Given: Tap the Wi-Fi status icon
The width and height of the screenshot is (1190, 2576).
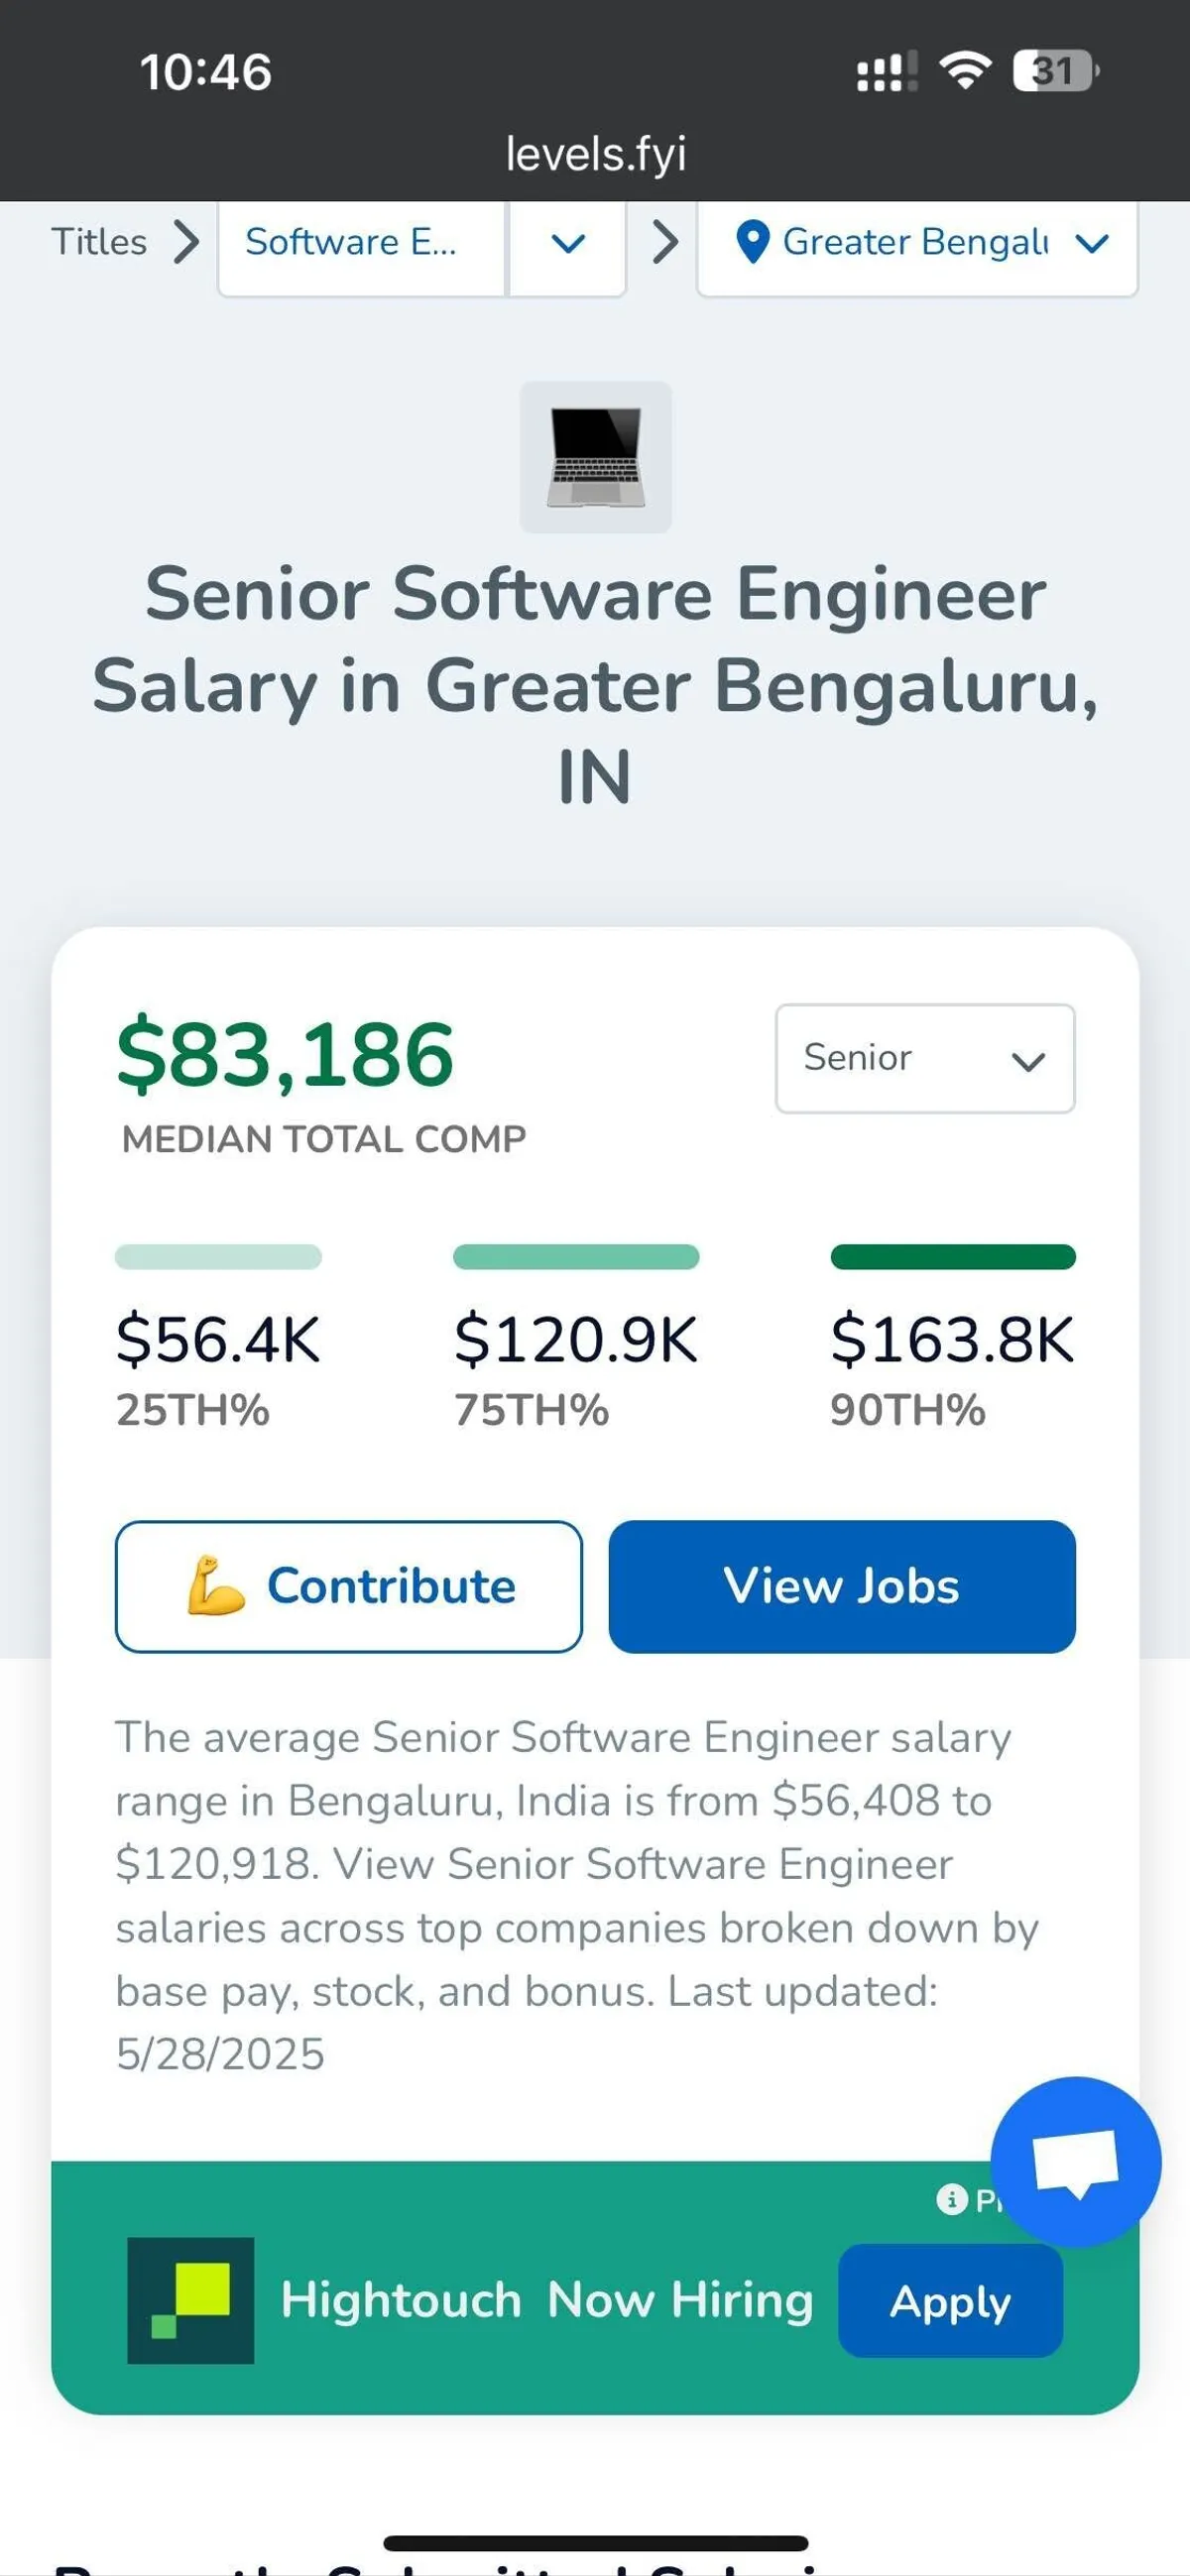Looking at the screenshot, I should pyautogui.click(x=964, y=71).
